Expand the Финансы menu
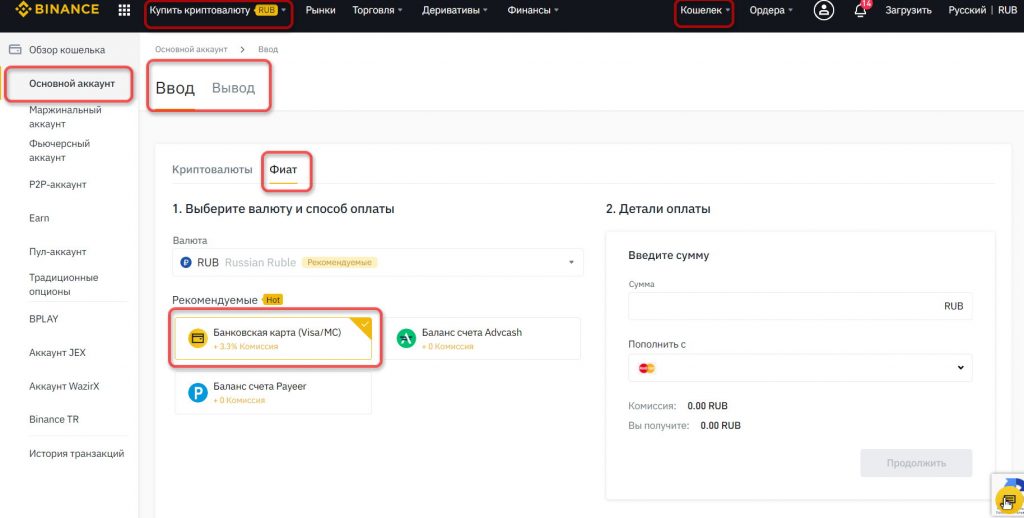 pos(533,10)
